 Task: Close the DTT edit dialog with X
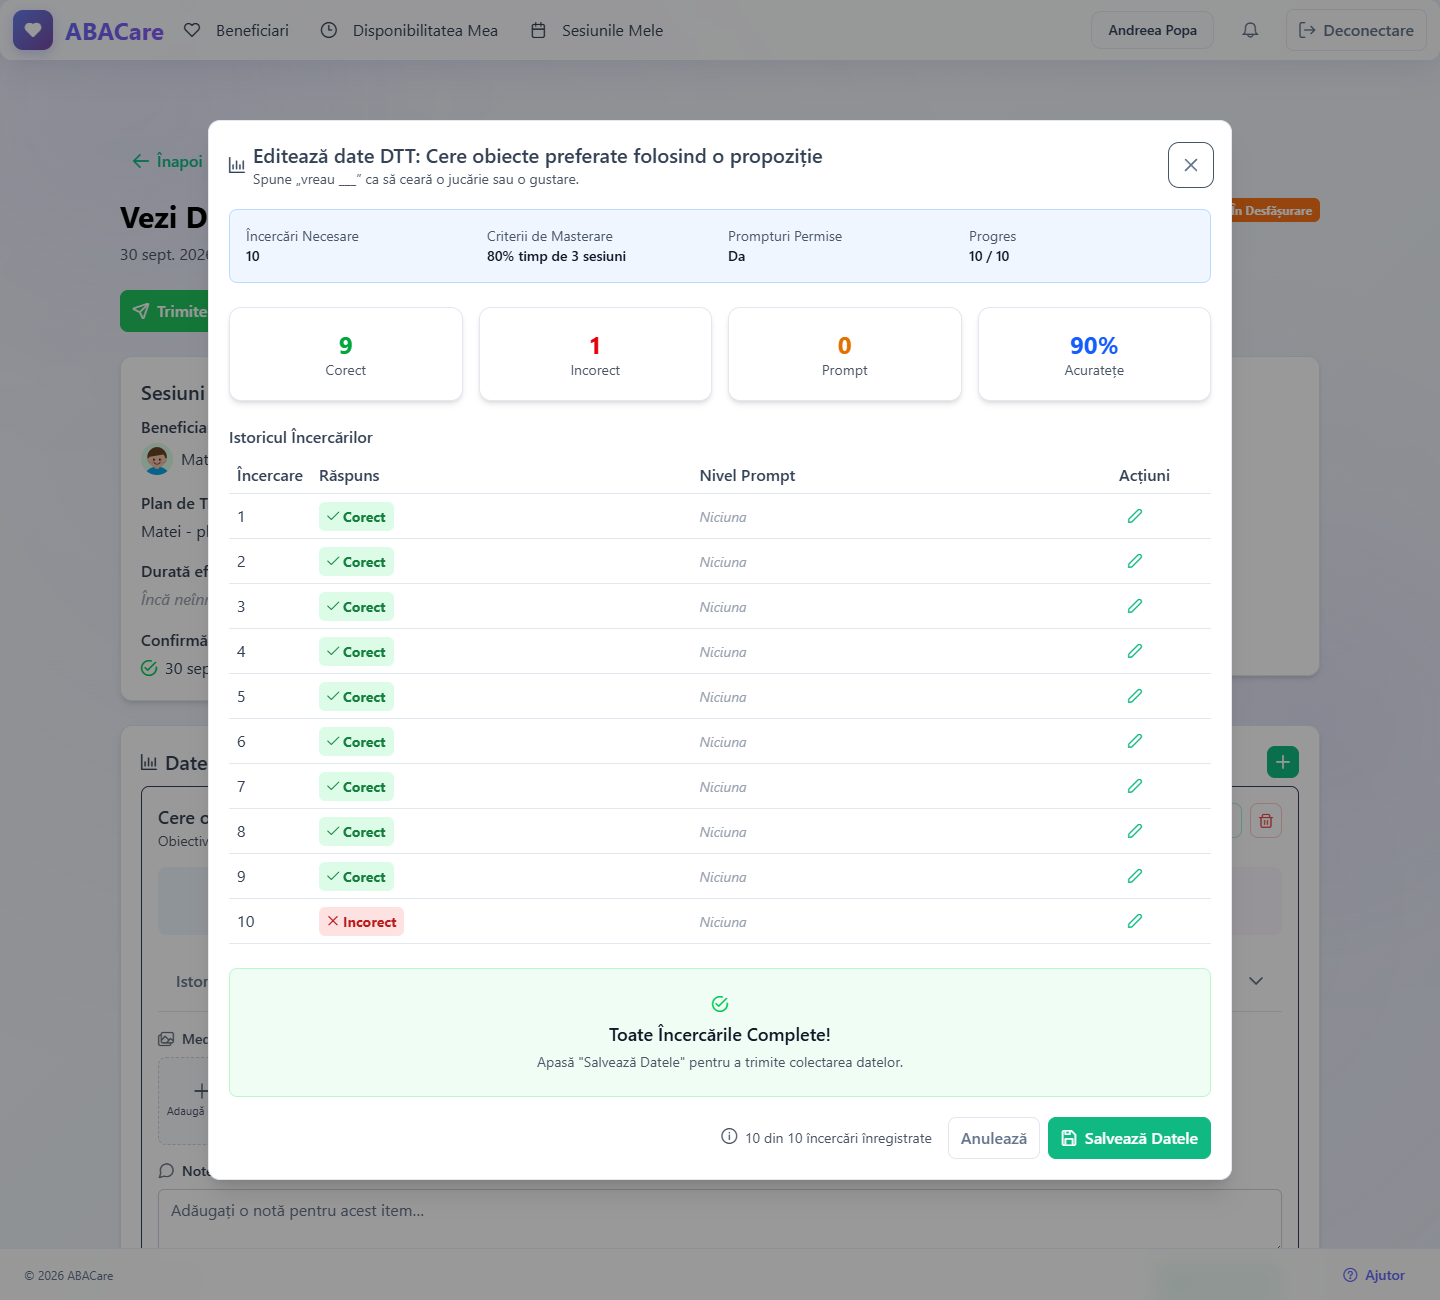1190,165
